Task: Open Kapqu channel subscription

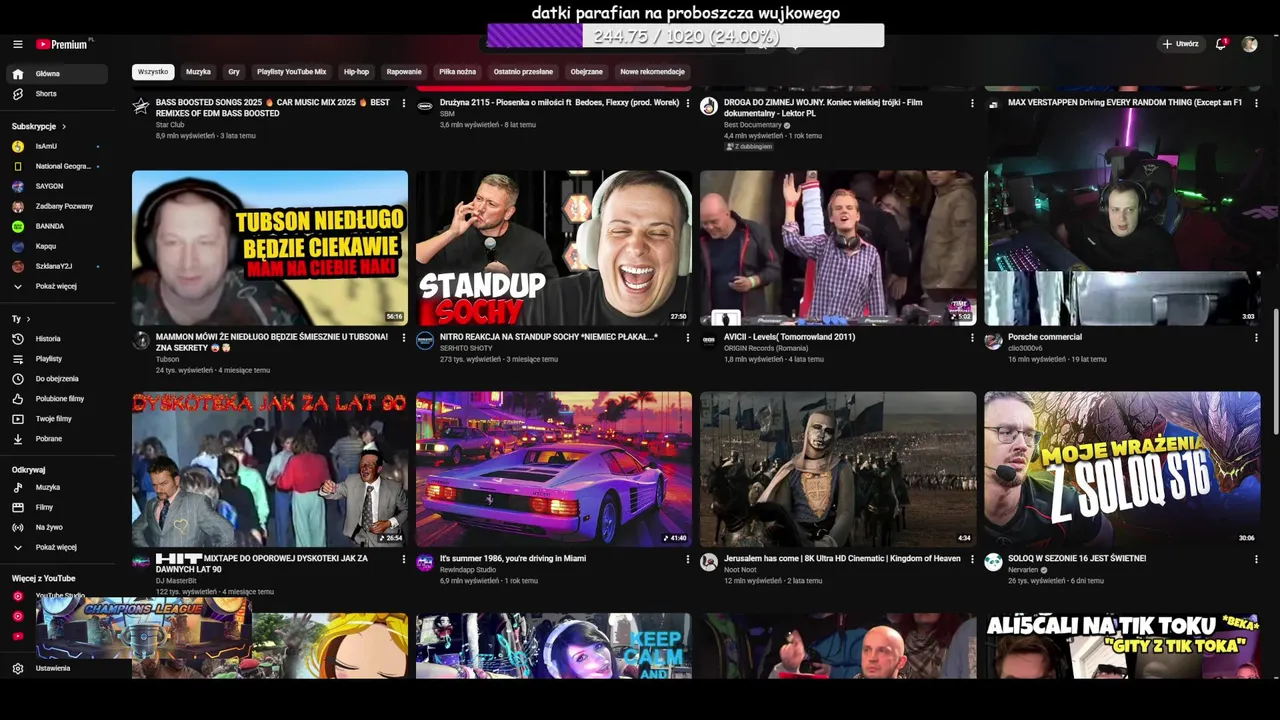Action: pos(56,246)
